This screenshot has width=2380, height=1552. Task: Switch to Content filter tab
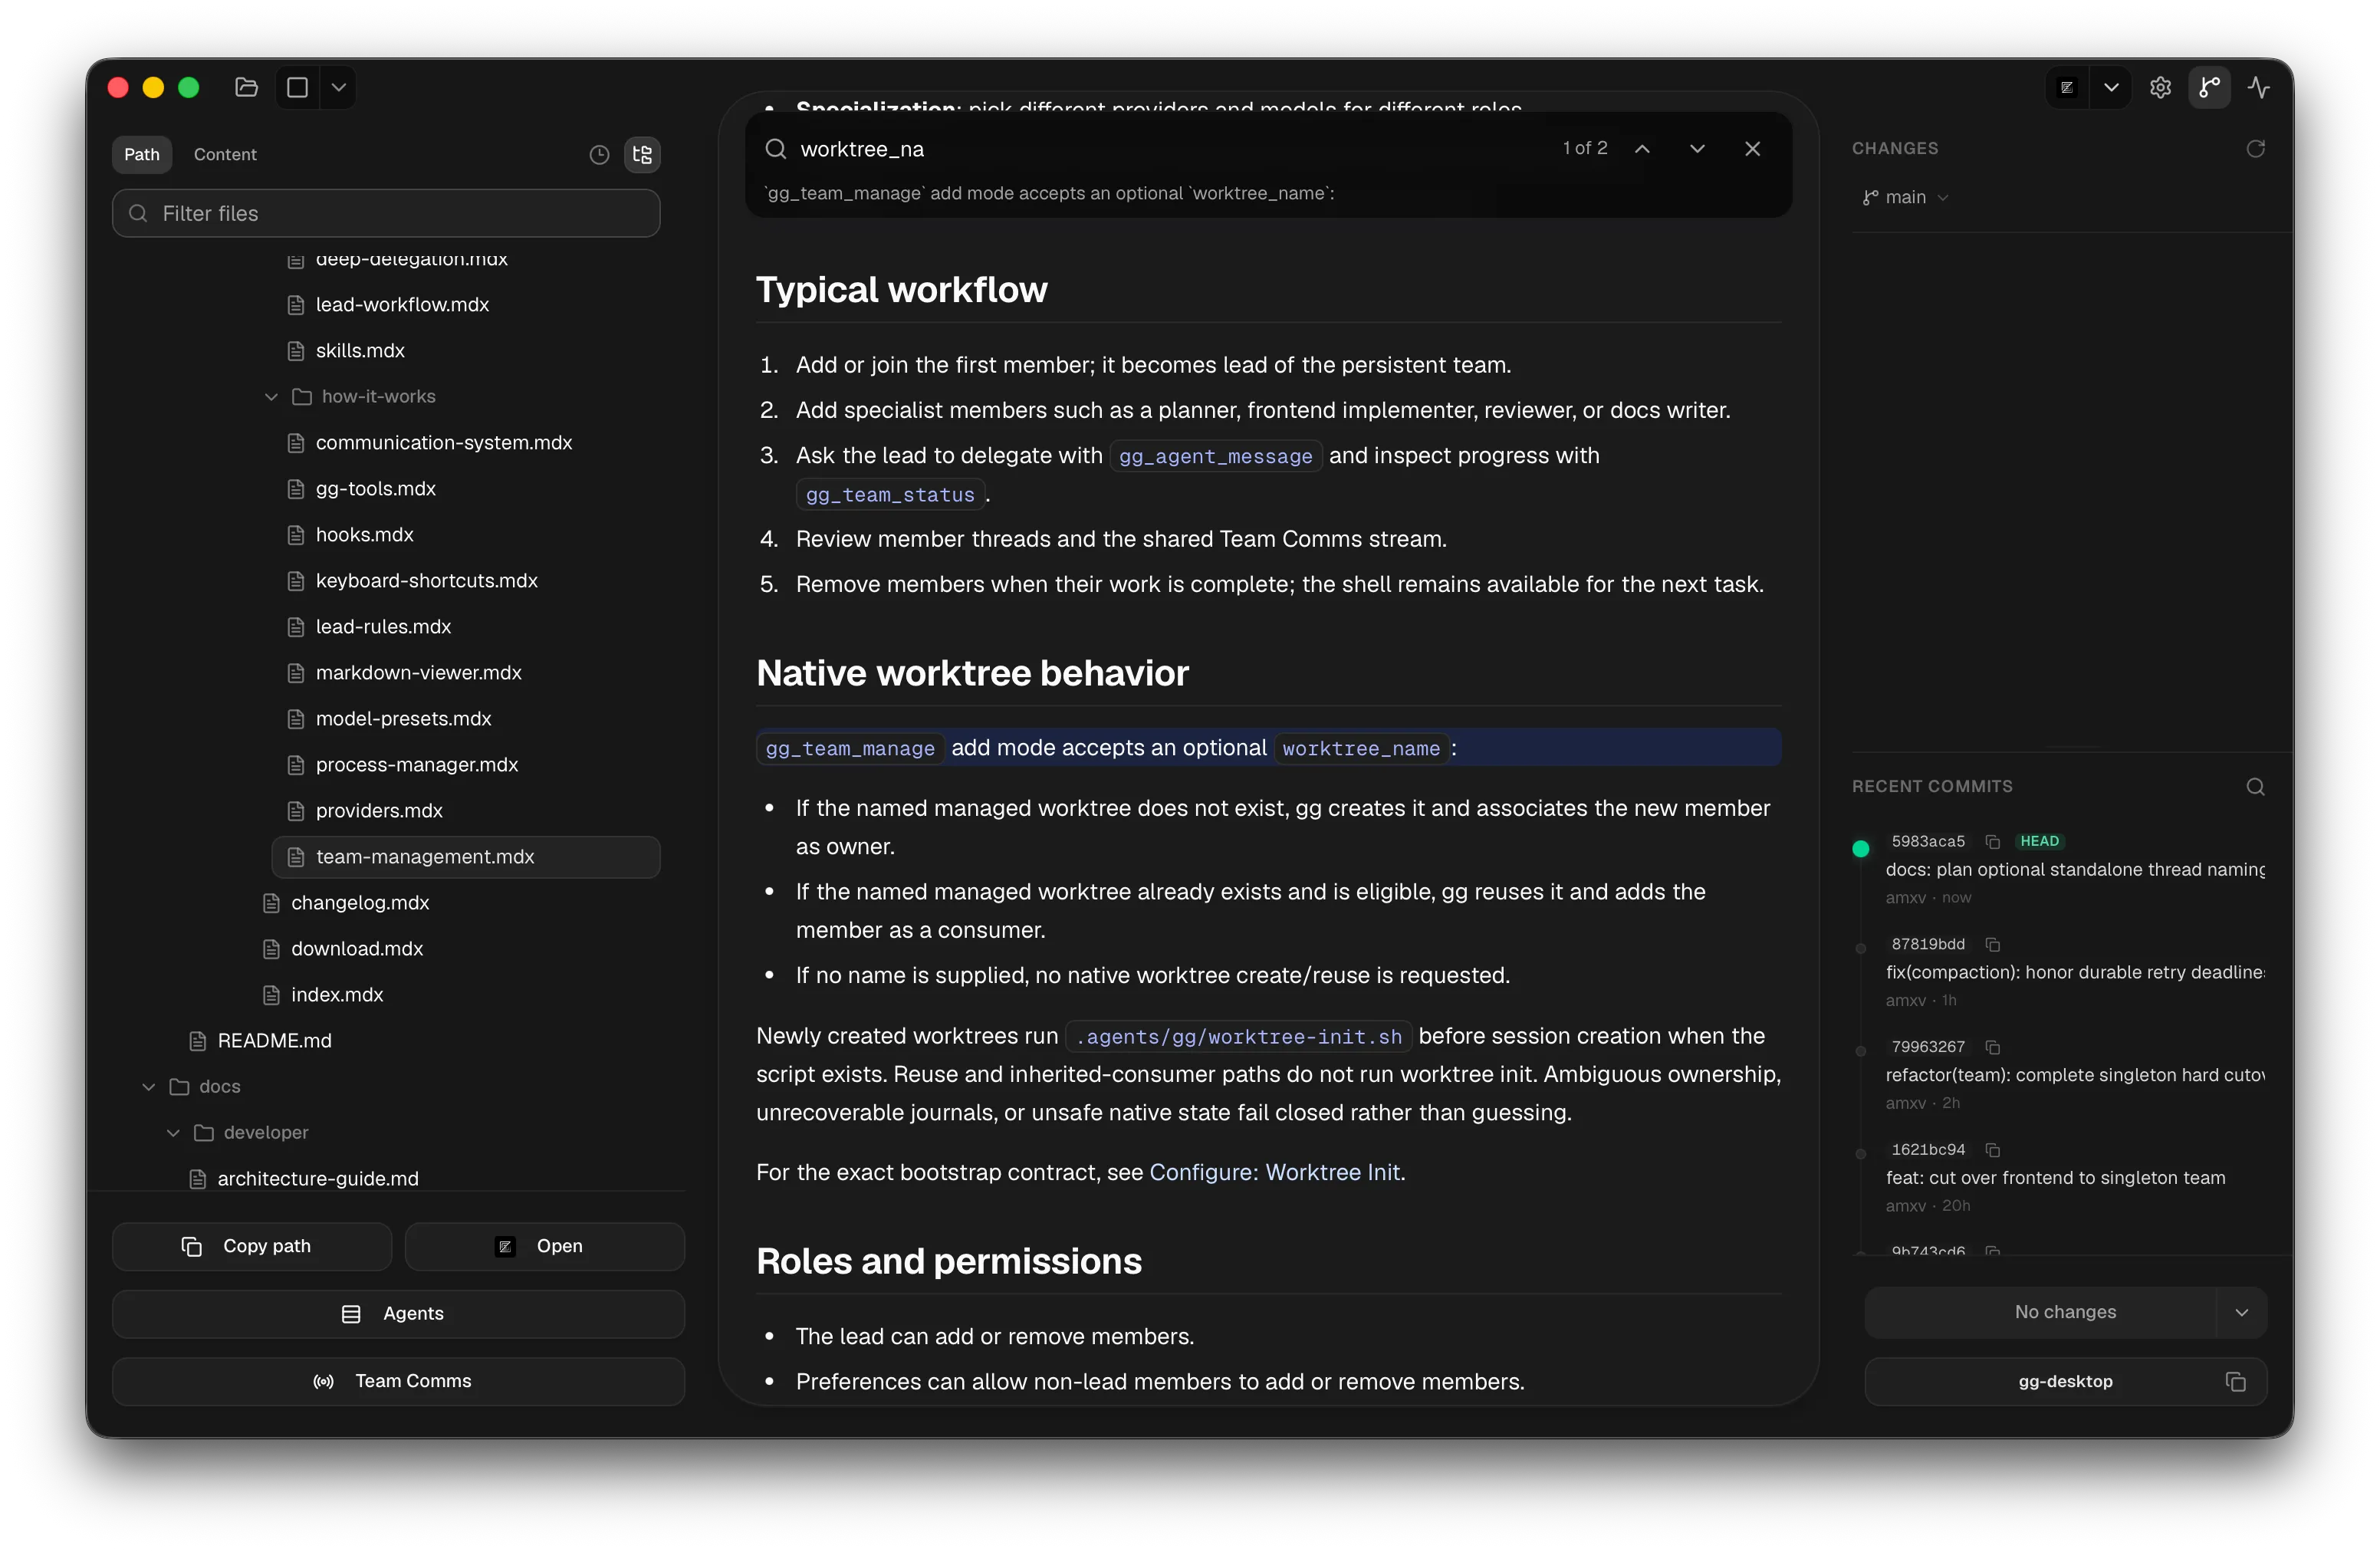click(x=225, y=154)
